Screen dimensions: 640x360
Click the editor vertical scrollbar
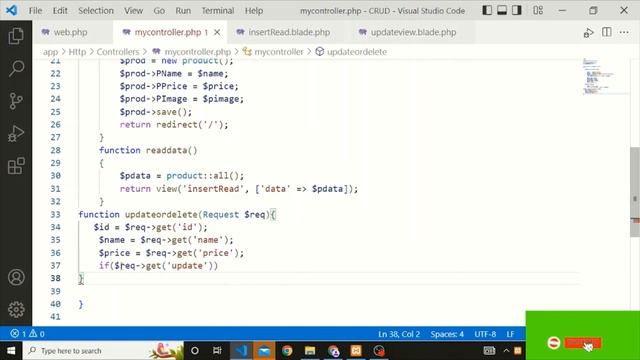click(635, 192)
